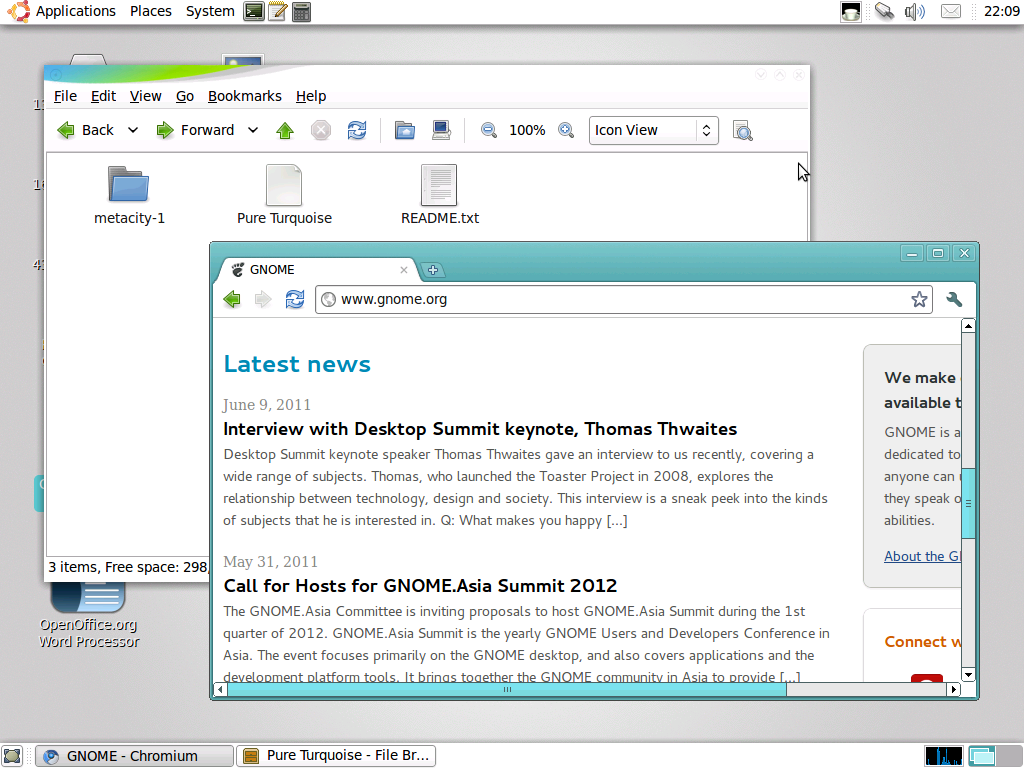Launch the calculator panel icon

tap(302, 11)
